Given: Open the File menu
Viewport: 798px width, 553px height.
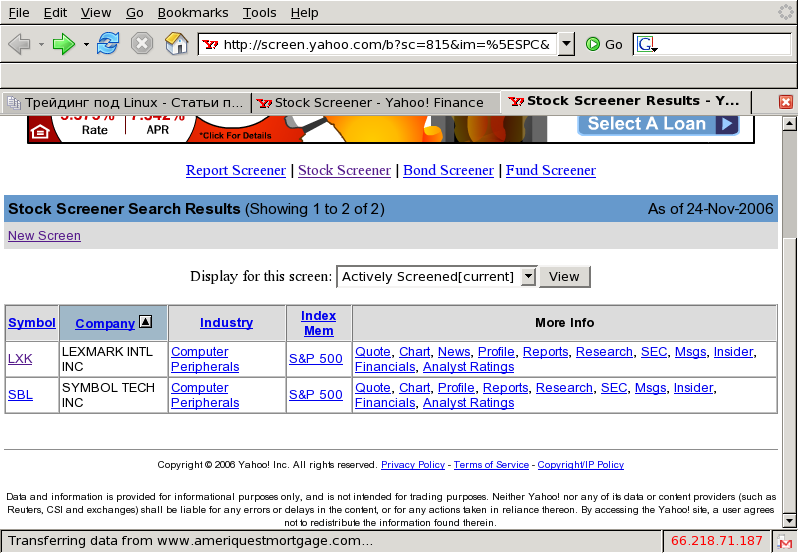Looking at the screenshot, I should [19, 12].
